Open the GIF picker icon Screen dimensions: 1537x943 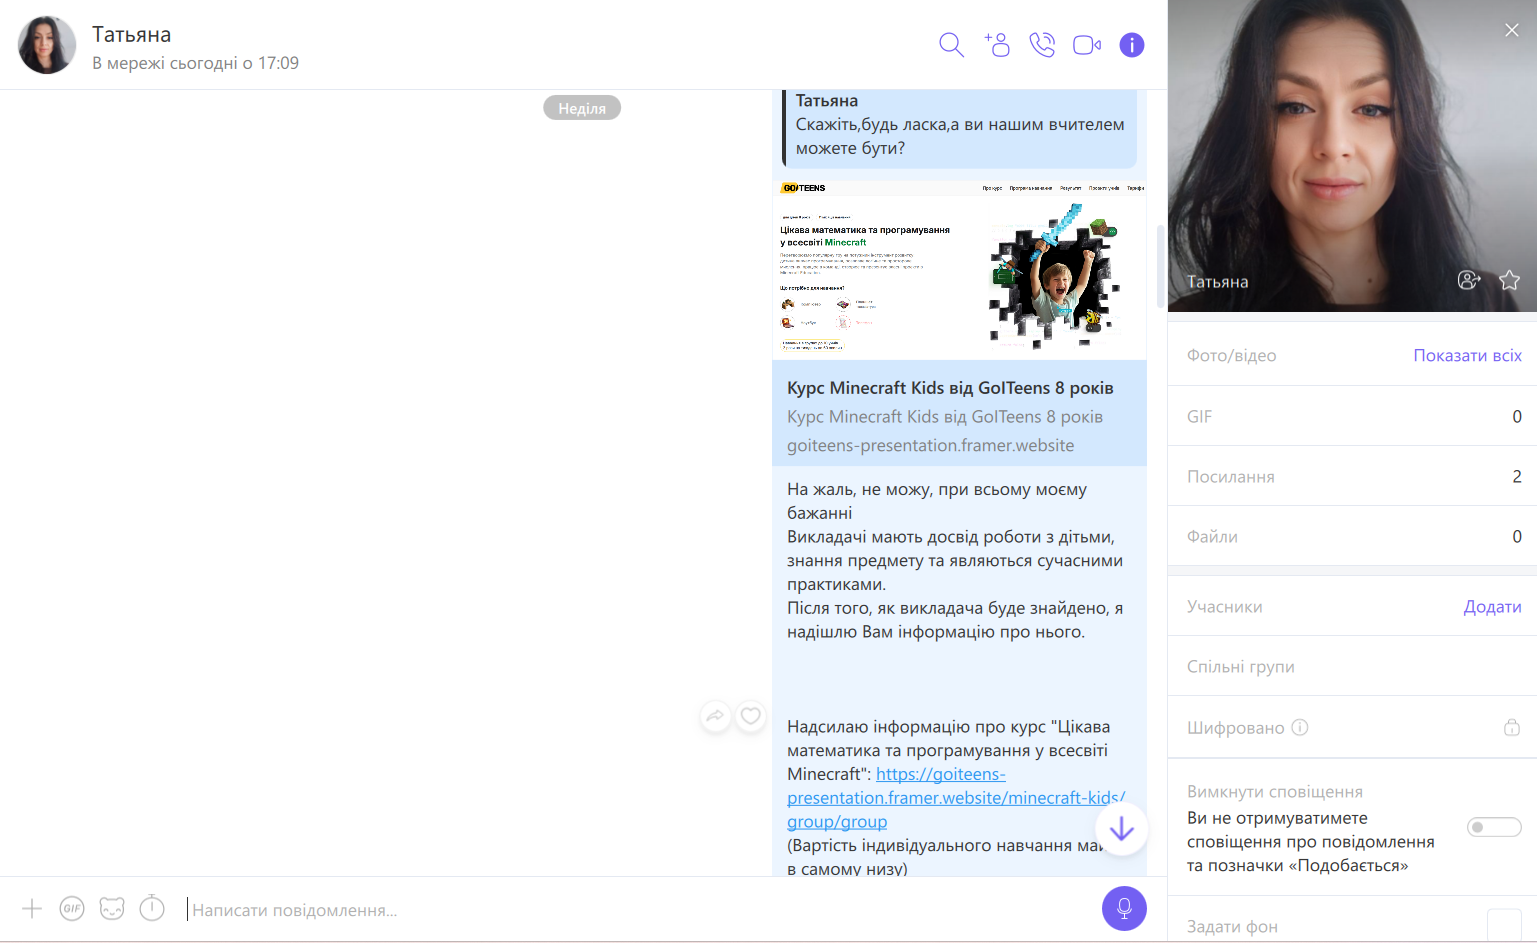tap(72, 908)
